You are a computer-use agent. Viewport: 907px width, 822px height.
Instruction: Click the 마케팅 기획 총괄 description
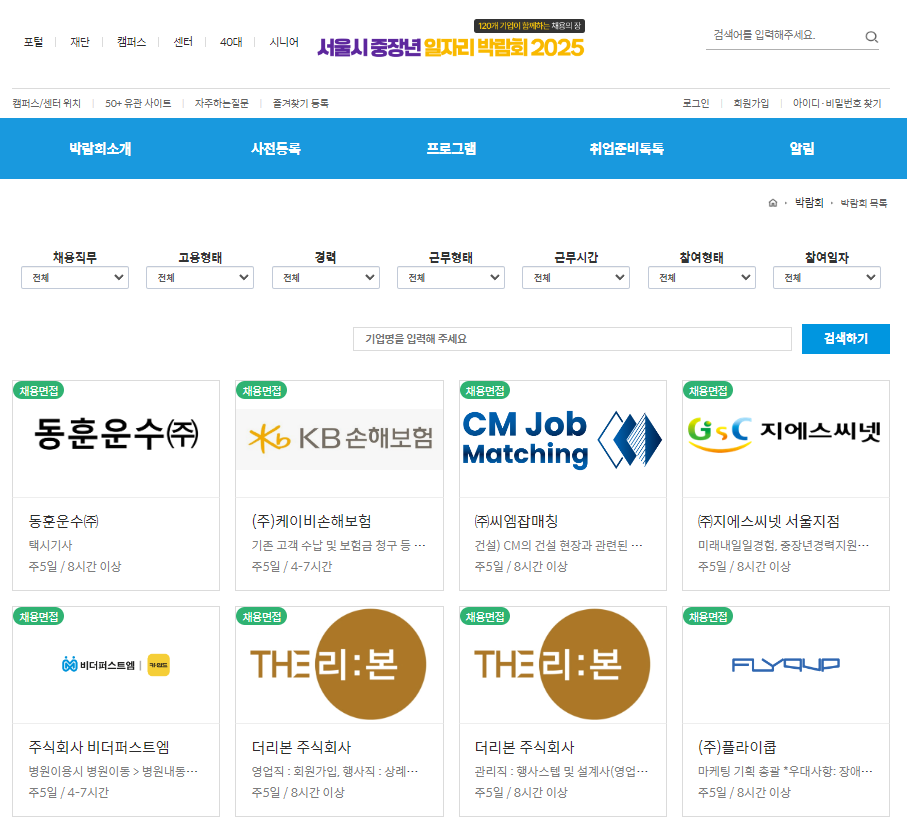(785, 771)
